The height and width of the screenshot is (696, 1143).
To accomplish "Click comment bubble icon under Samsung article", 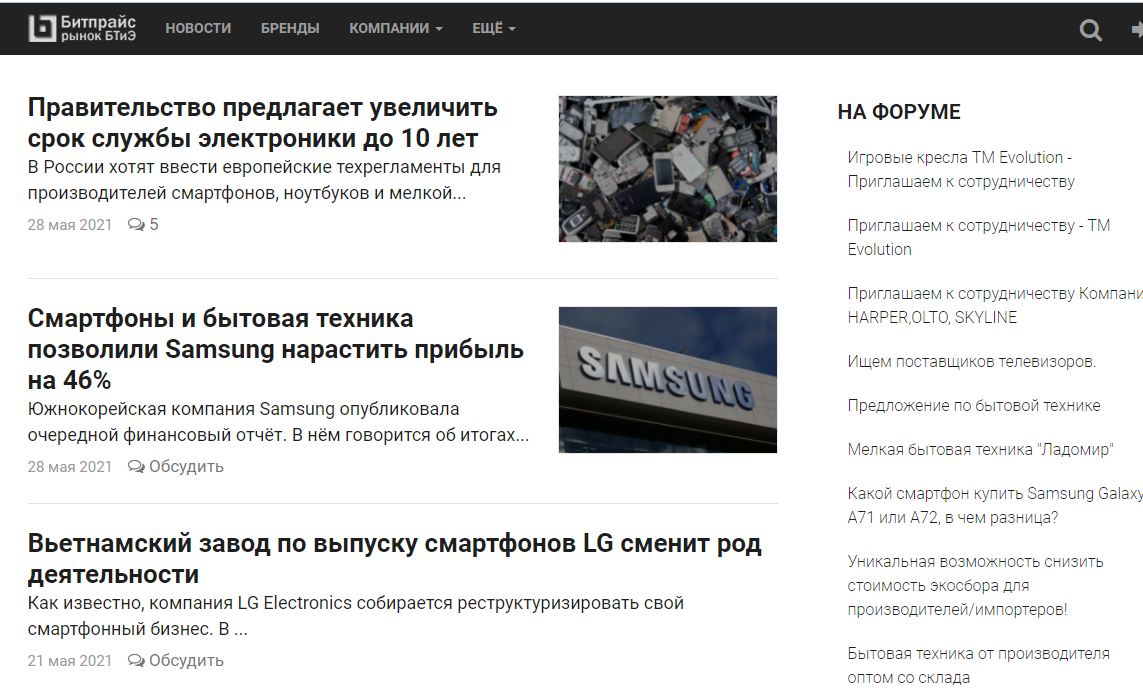I will [x=136, y=466].
